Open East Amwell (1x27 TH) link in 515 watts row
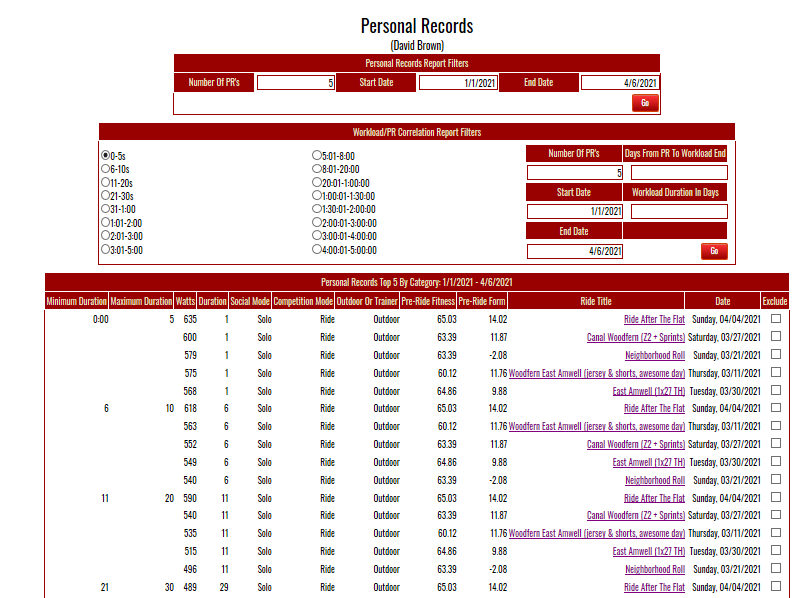The height and width of the screenshot is (598, 799). coord(649,551)
